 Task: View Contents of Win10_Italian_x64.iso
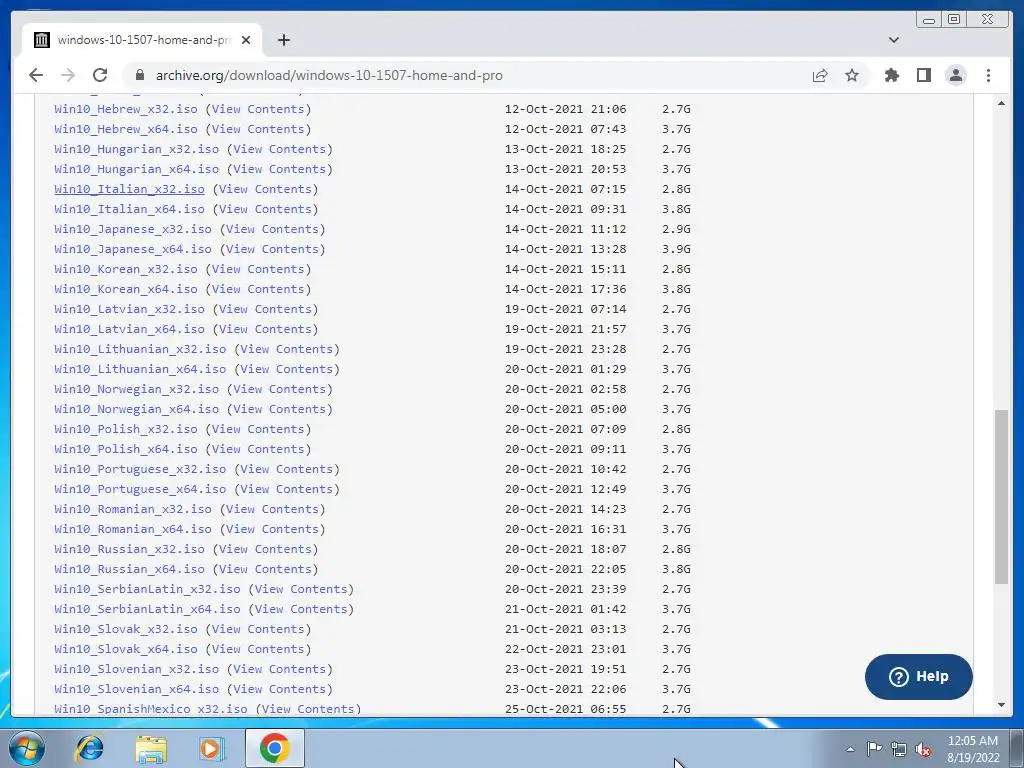265,210
